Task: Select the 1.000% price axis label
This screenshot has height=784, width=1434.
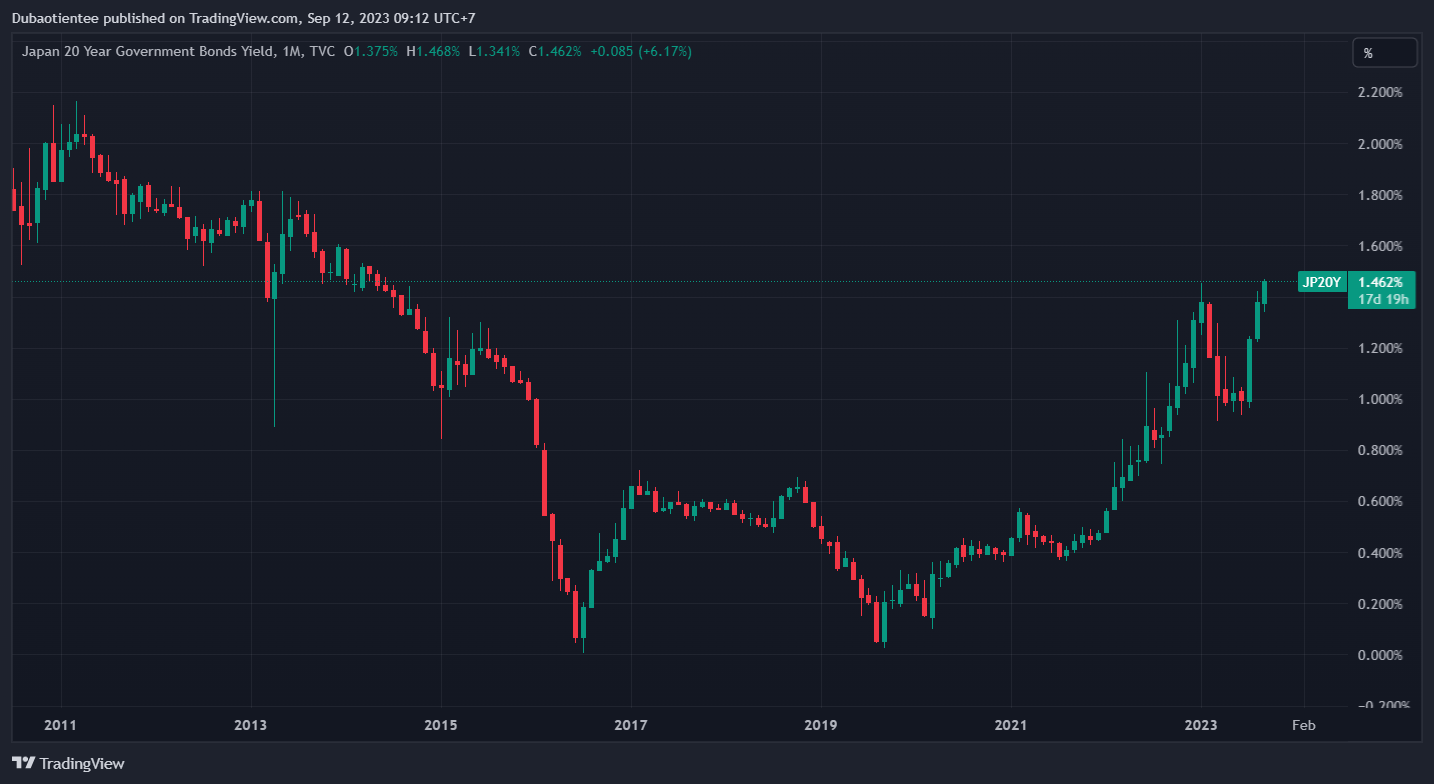Action: [x=1380, y=400]
